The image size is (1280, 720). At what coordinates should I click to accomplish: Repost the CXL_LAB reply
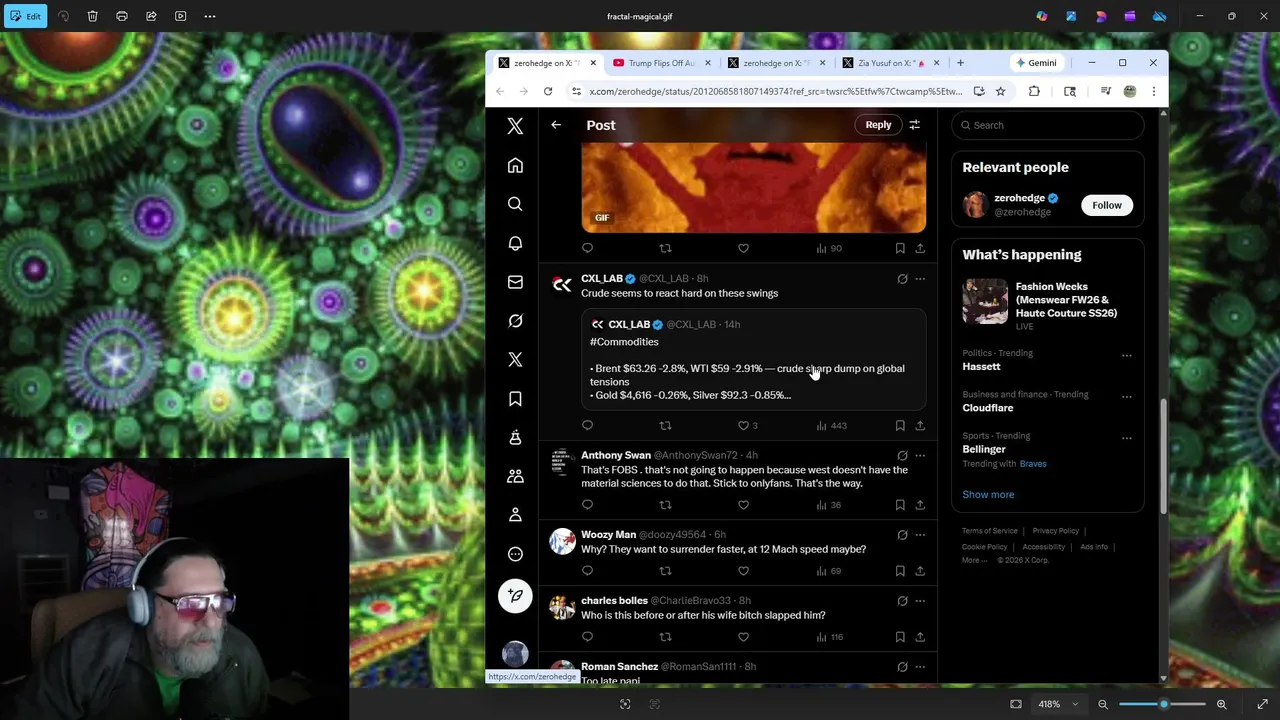point(665,426)
